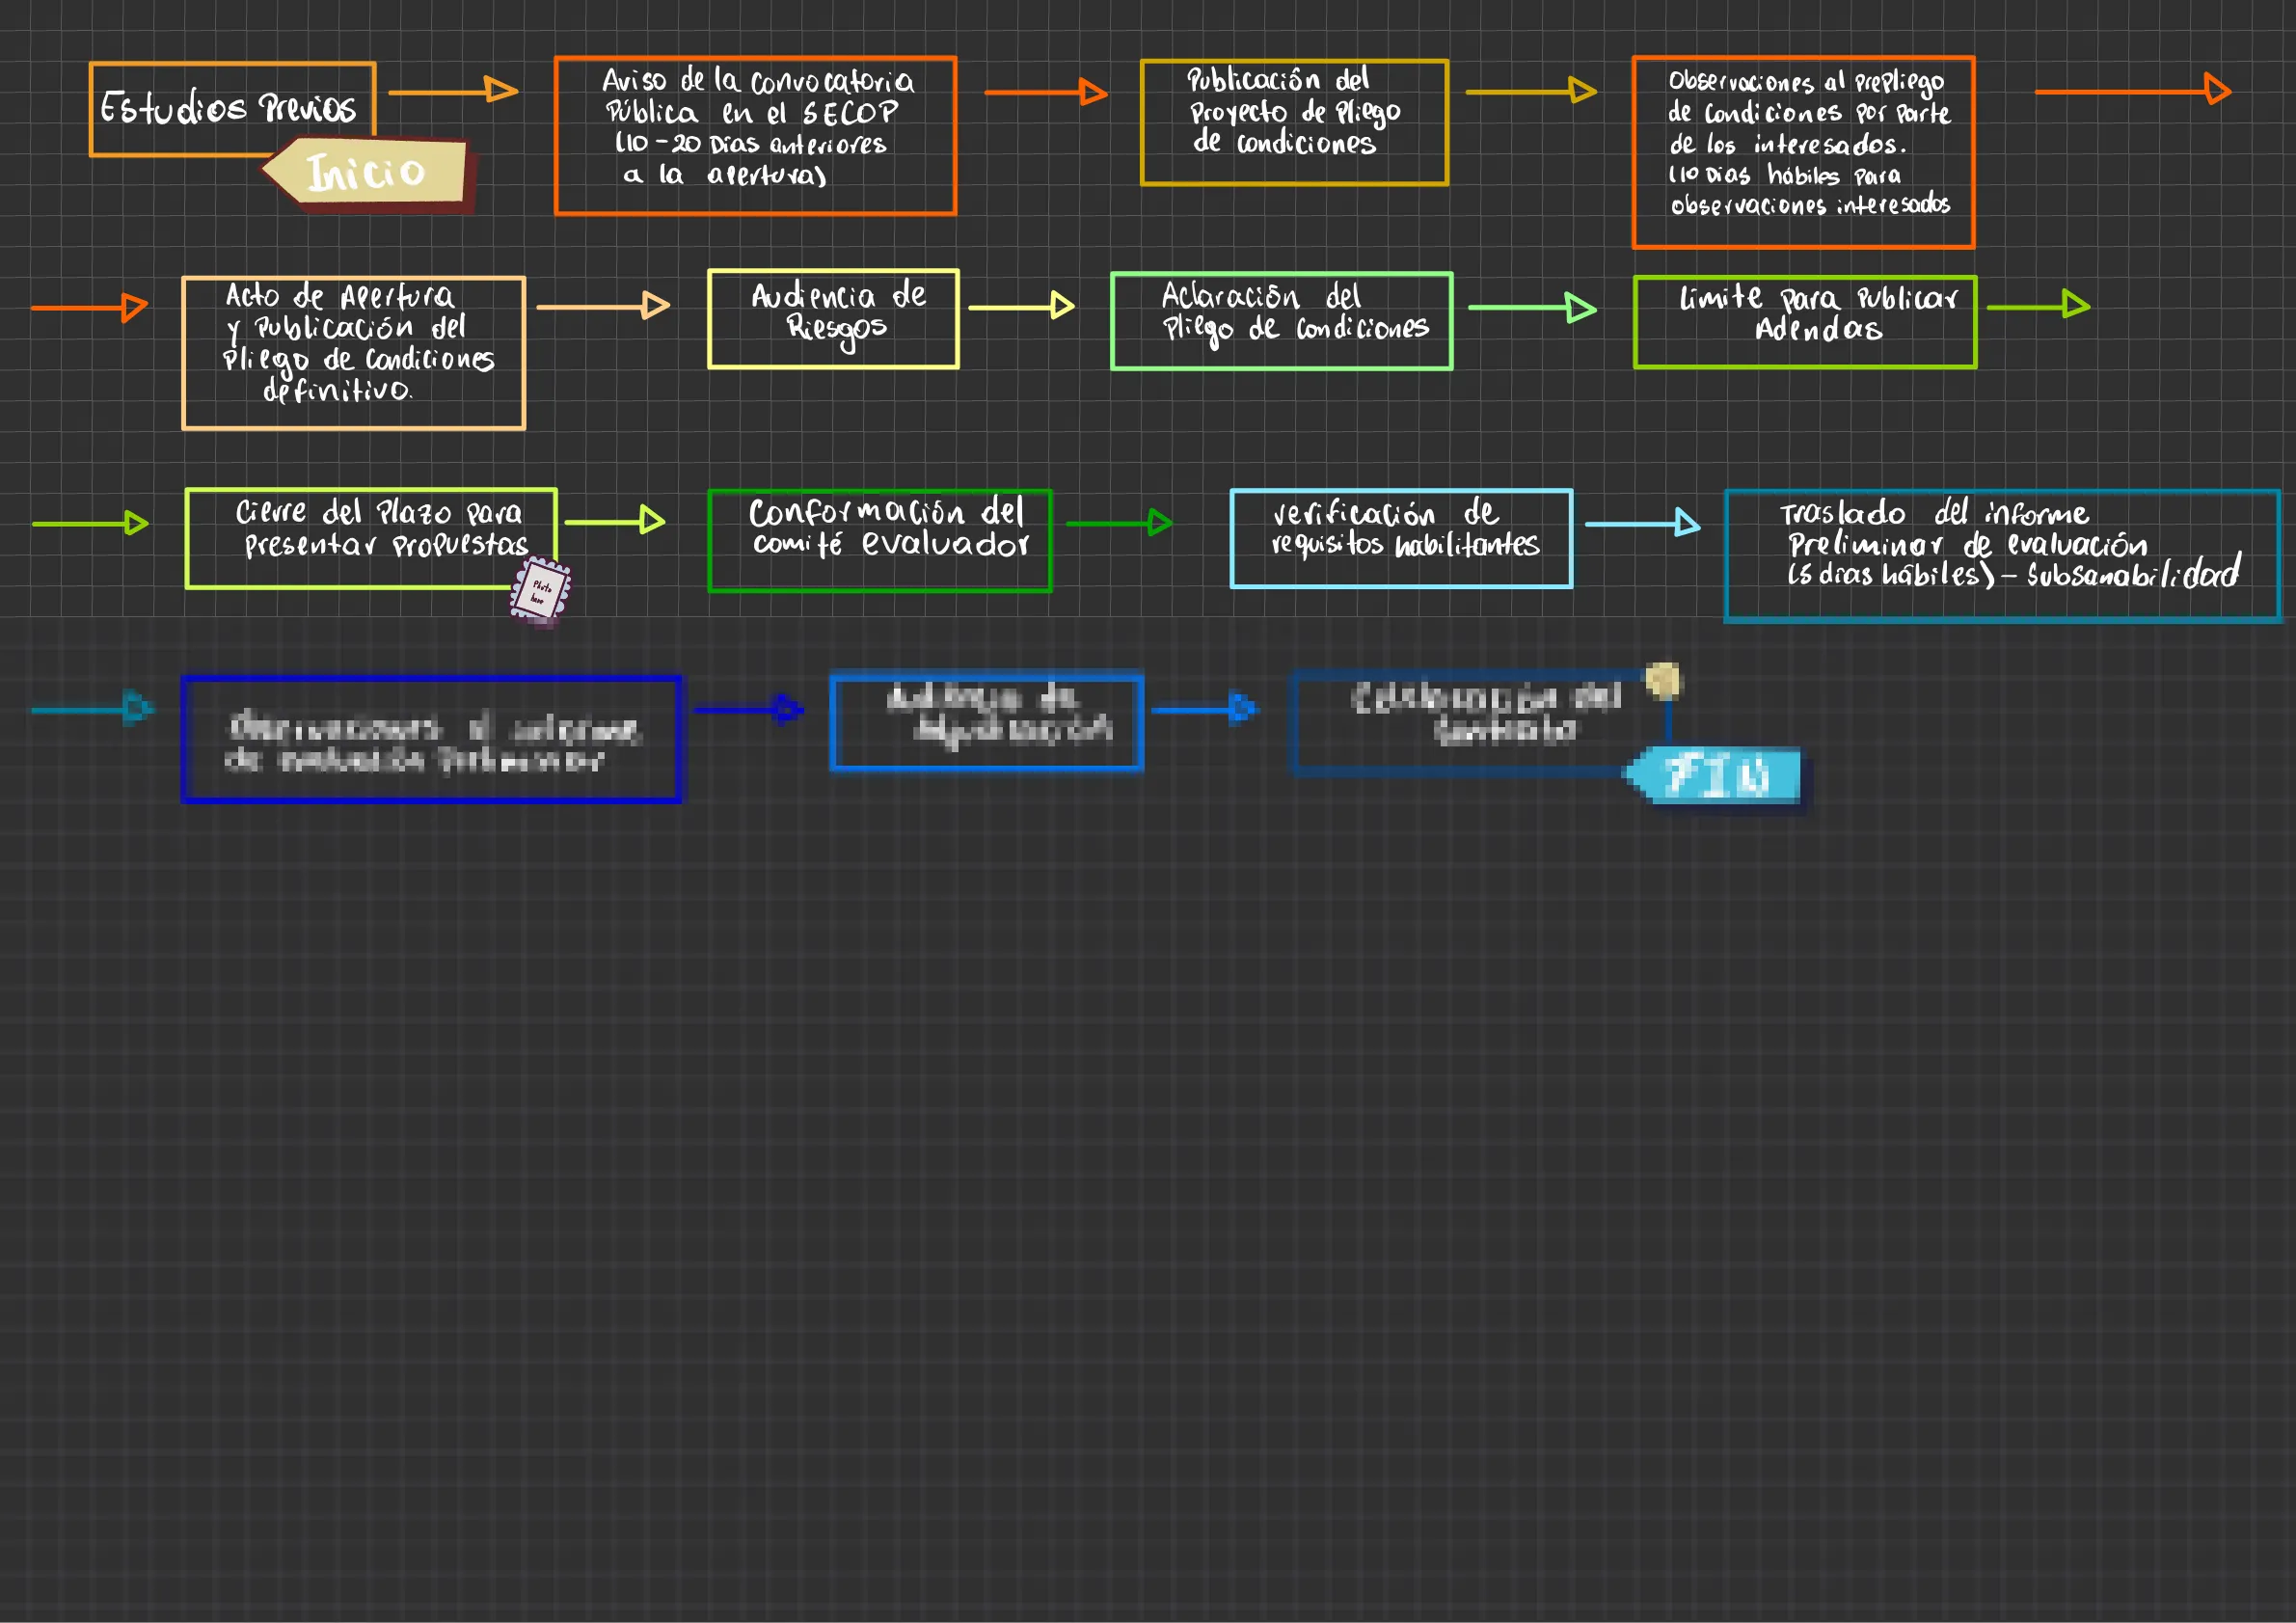
Task: Select Traslado del informe preliminar box
Action: coord(2002,556)
